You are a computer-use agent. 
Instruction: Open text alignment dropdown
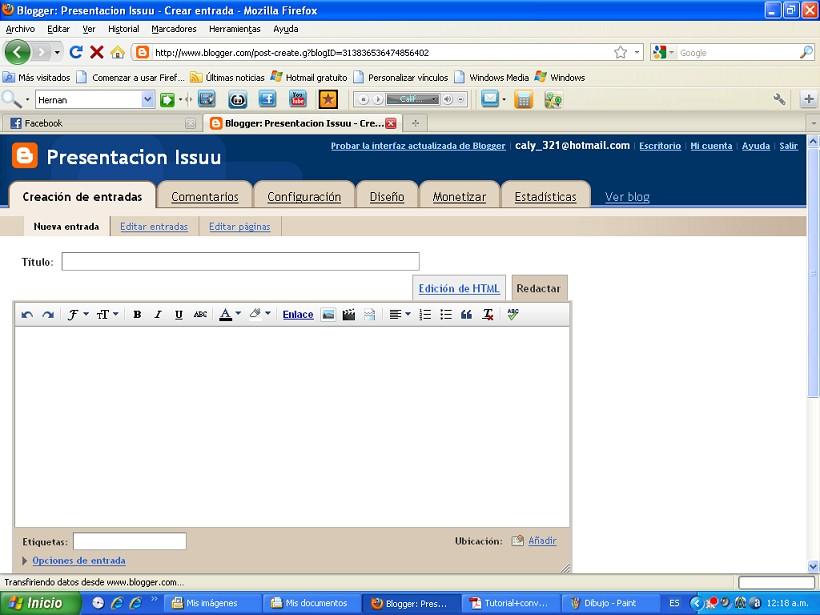tap(400, 314)
